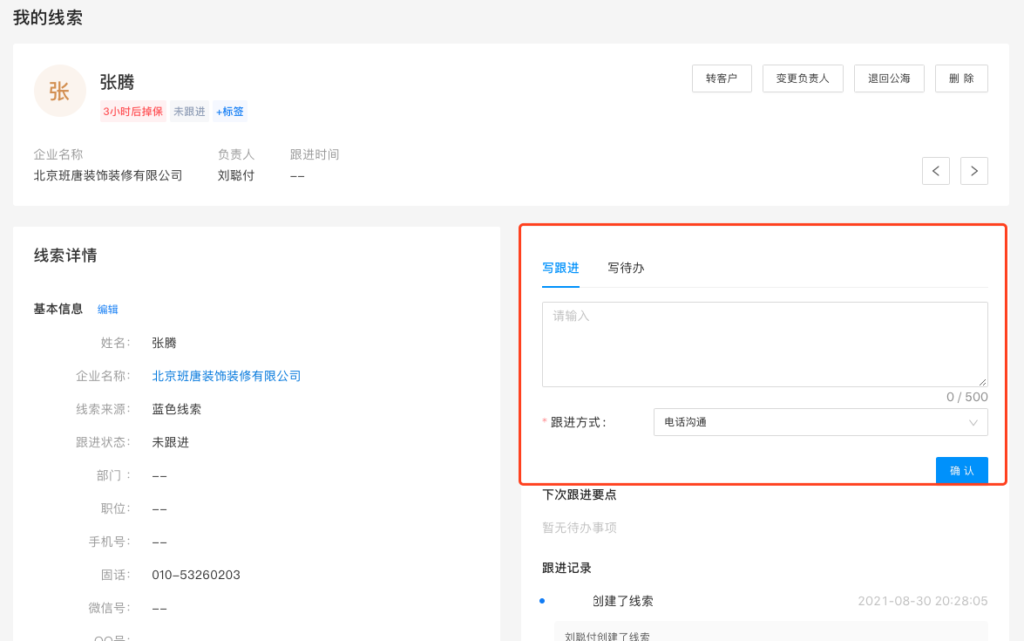The image size is (1024, 641).
Task: Click the text area resize handle
Action: coord(983,382)
